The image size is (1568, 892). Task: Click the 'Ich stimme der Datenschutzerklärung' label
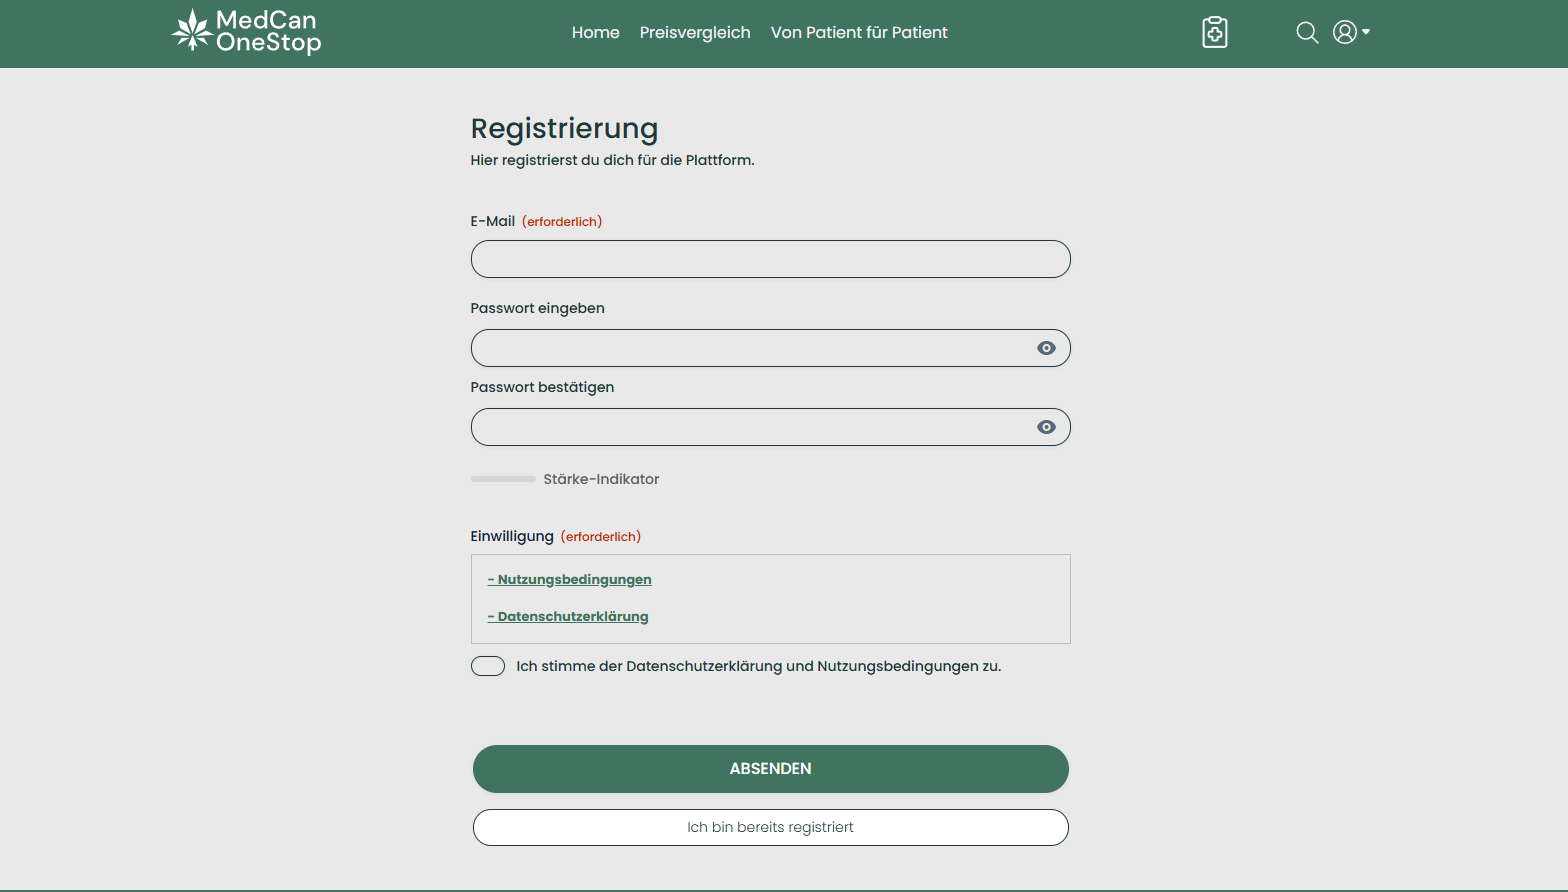coord(758,666)
